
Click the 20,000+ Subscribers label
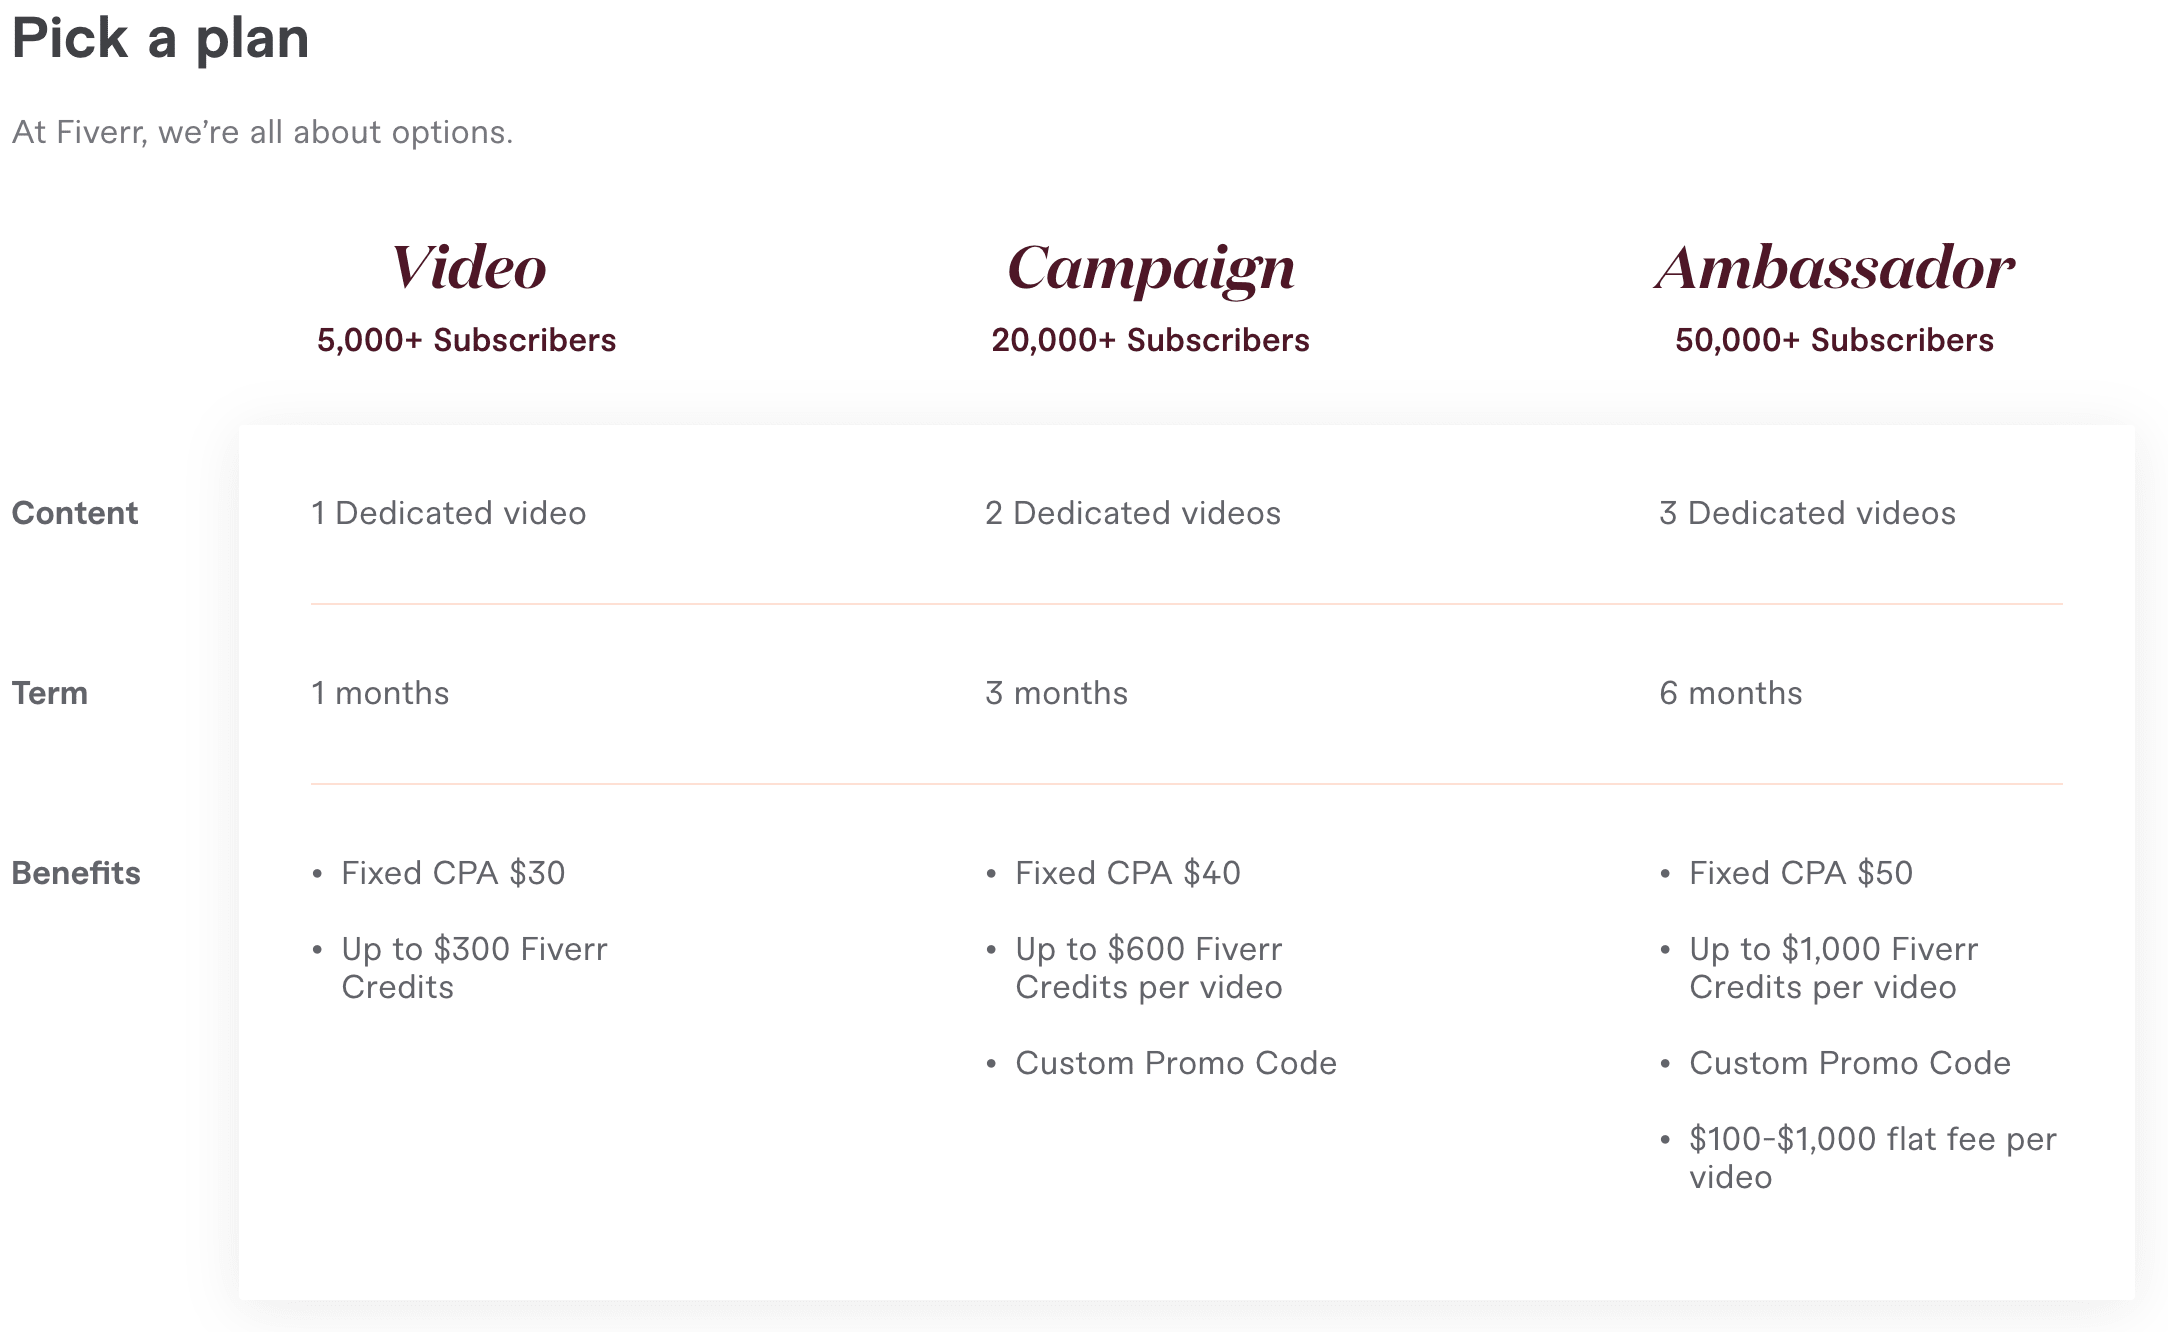coord(1150,340)
